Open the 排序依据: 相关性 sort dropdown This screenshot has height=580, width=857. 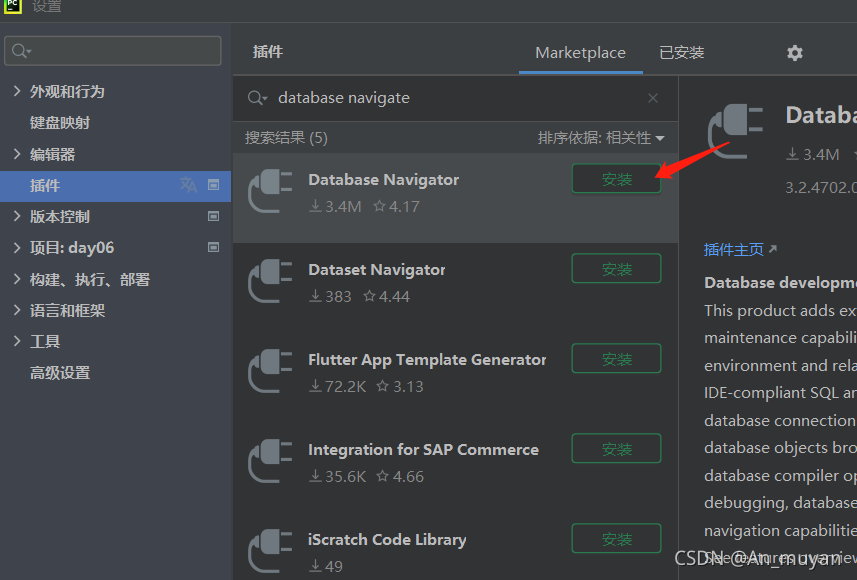(x=601, y=138)
